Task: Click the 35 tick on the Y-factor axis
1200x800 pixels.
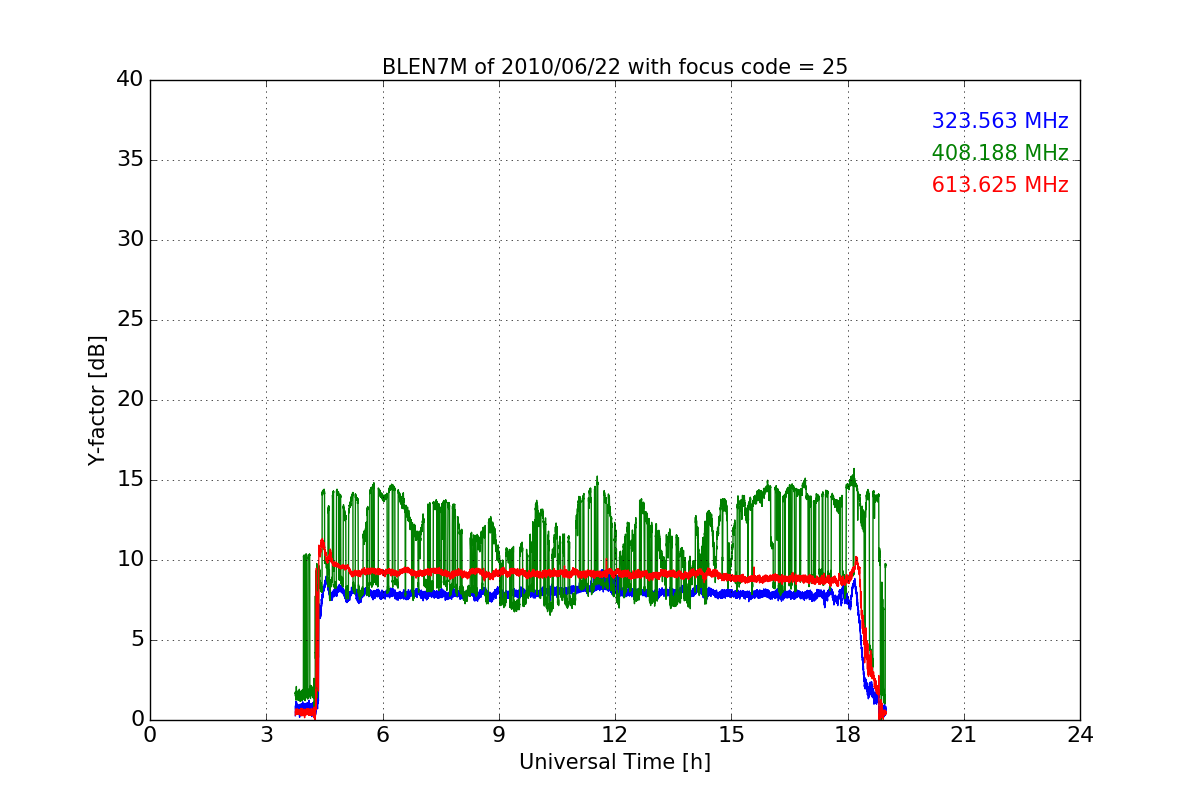Action: (130, 160)
